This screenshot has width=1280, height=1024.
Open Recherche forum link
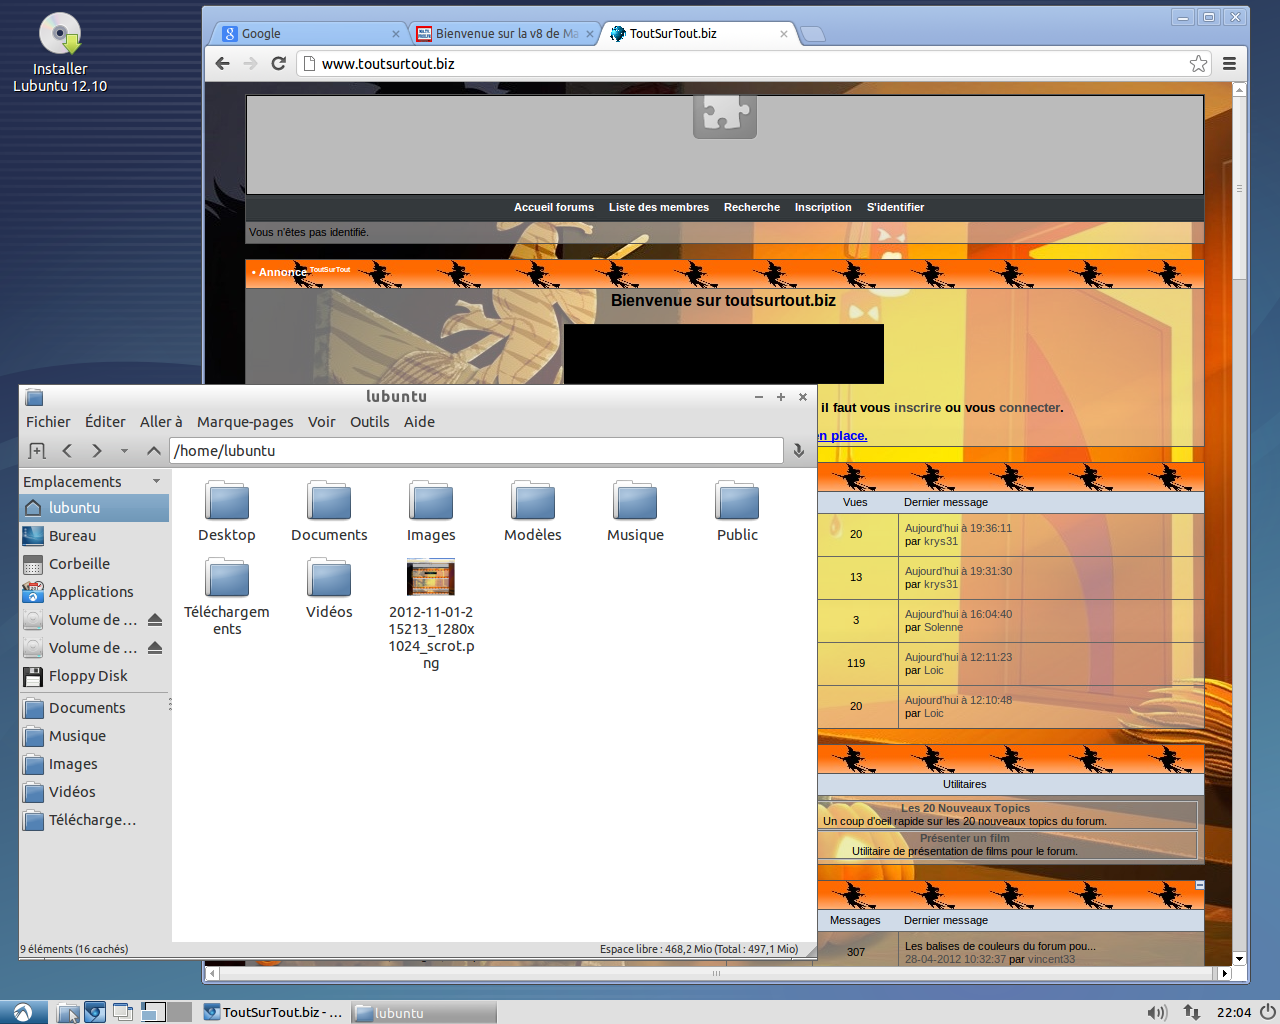752,207
